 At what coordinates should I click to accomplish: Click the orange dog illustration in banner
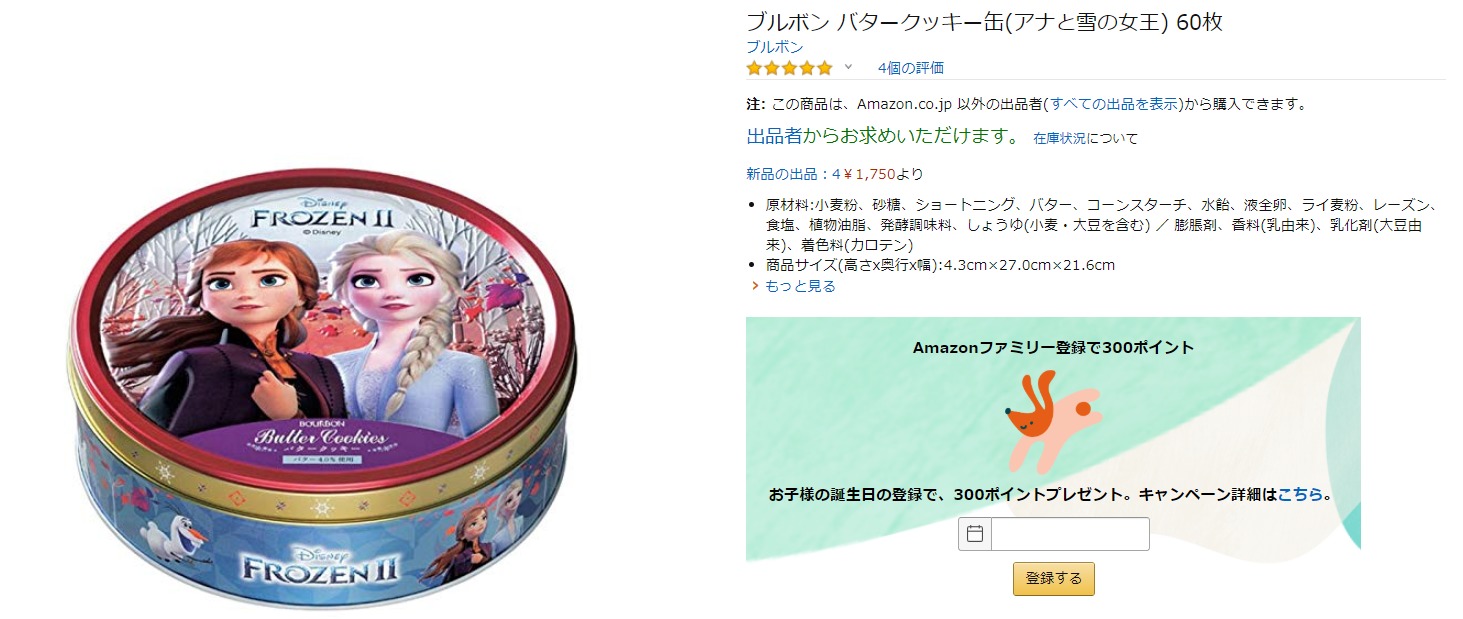click(x=1052, y=422)
